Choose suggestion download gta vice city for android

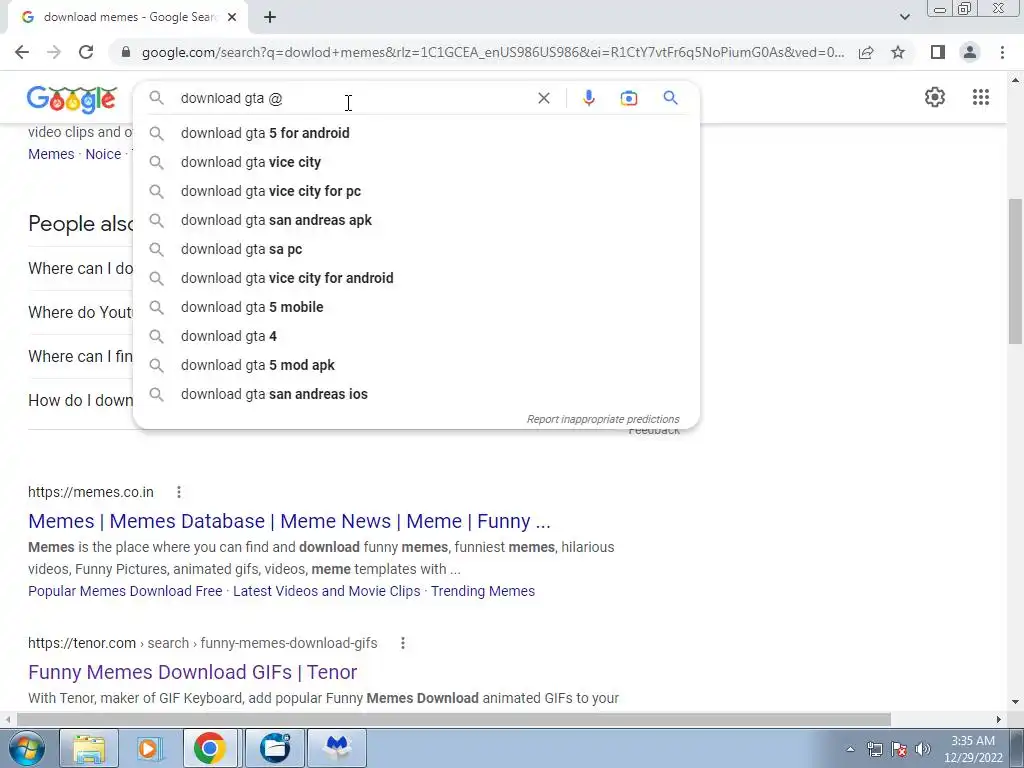tap(416, 278)
